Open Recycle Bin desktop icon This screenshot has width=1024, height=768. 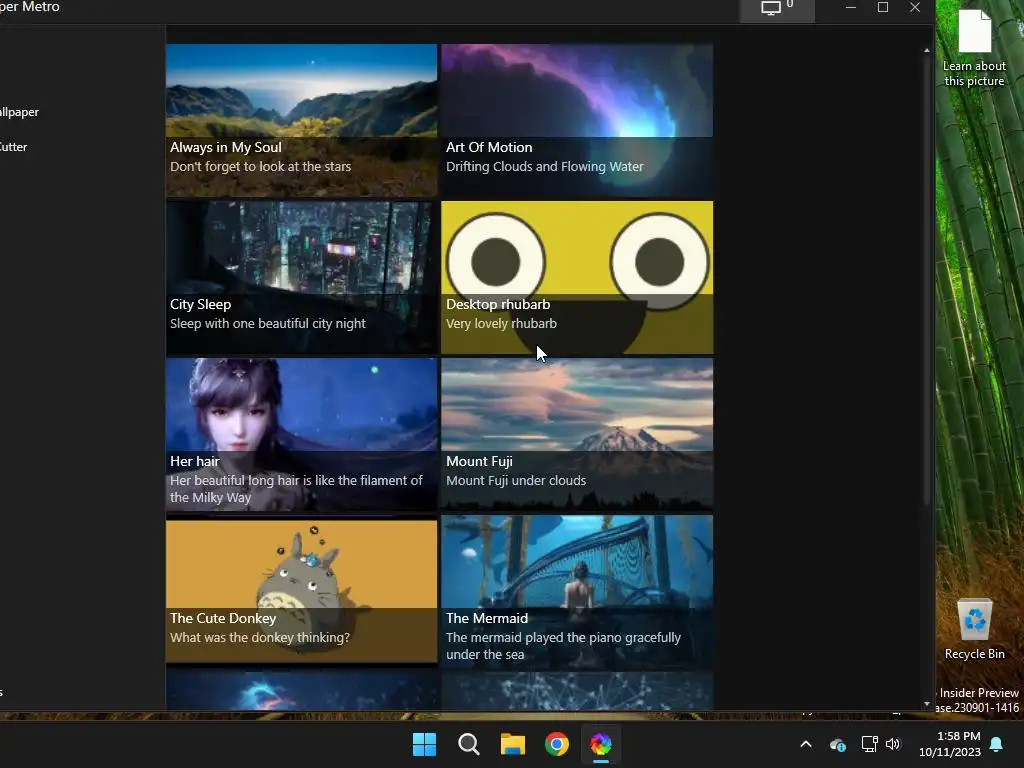[974, 630]
